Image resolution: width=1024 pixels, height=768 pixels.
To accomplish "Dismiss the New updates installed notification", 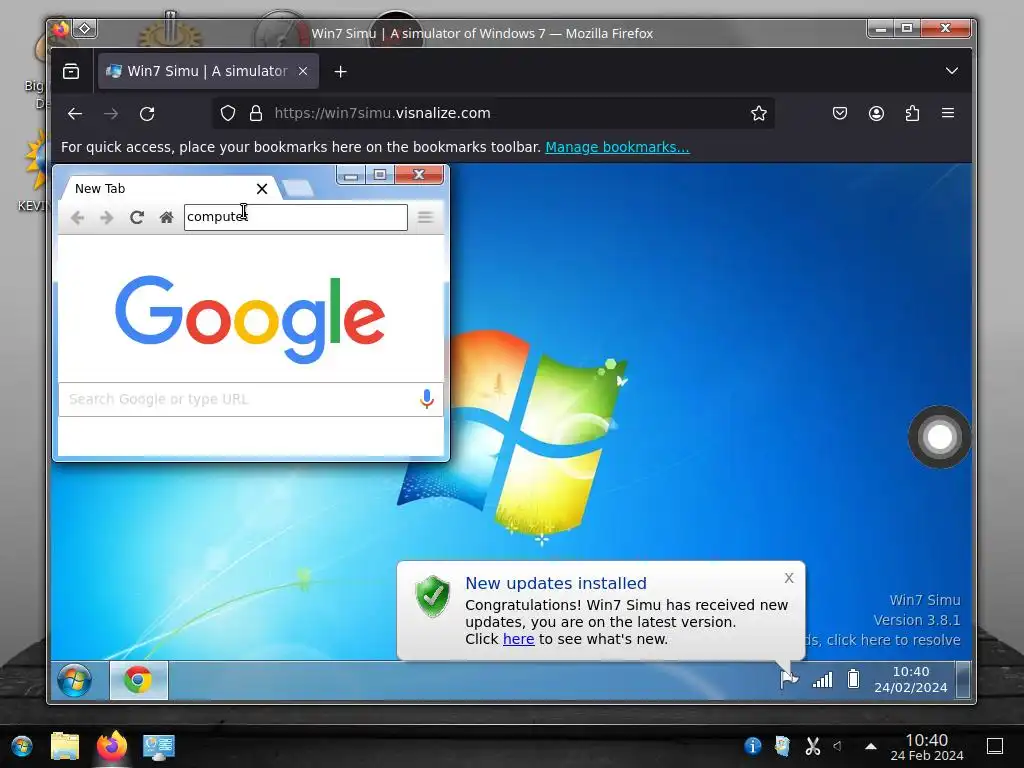I will tap(789, 578).
